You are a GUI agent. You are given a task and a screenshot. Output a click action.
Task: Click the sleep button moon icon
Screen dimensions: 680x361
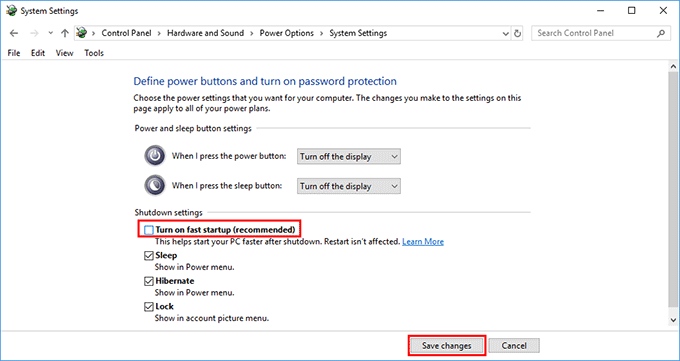coord(155,185)
